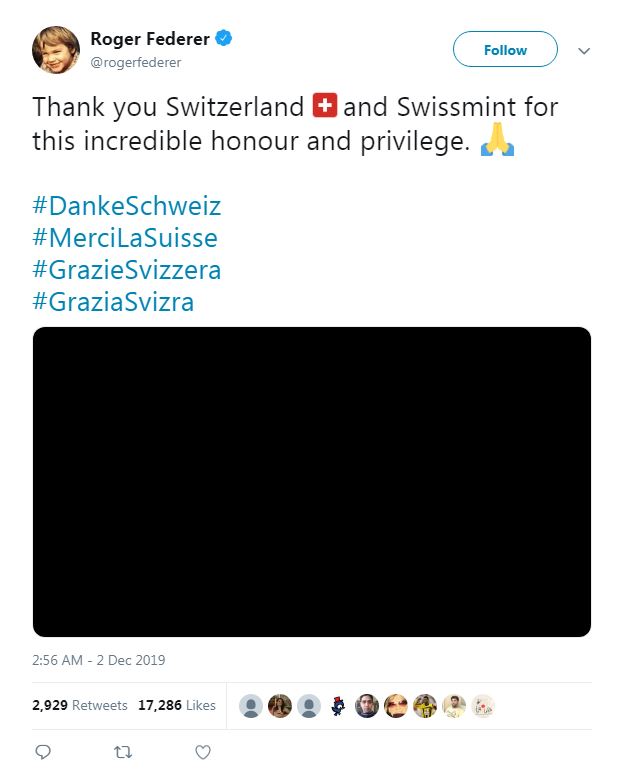Screen dimensions: 617x784
Task: Open the #DankeSchweiz hashtag
Action: (x=127, y=206)
